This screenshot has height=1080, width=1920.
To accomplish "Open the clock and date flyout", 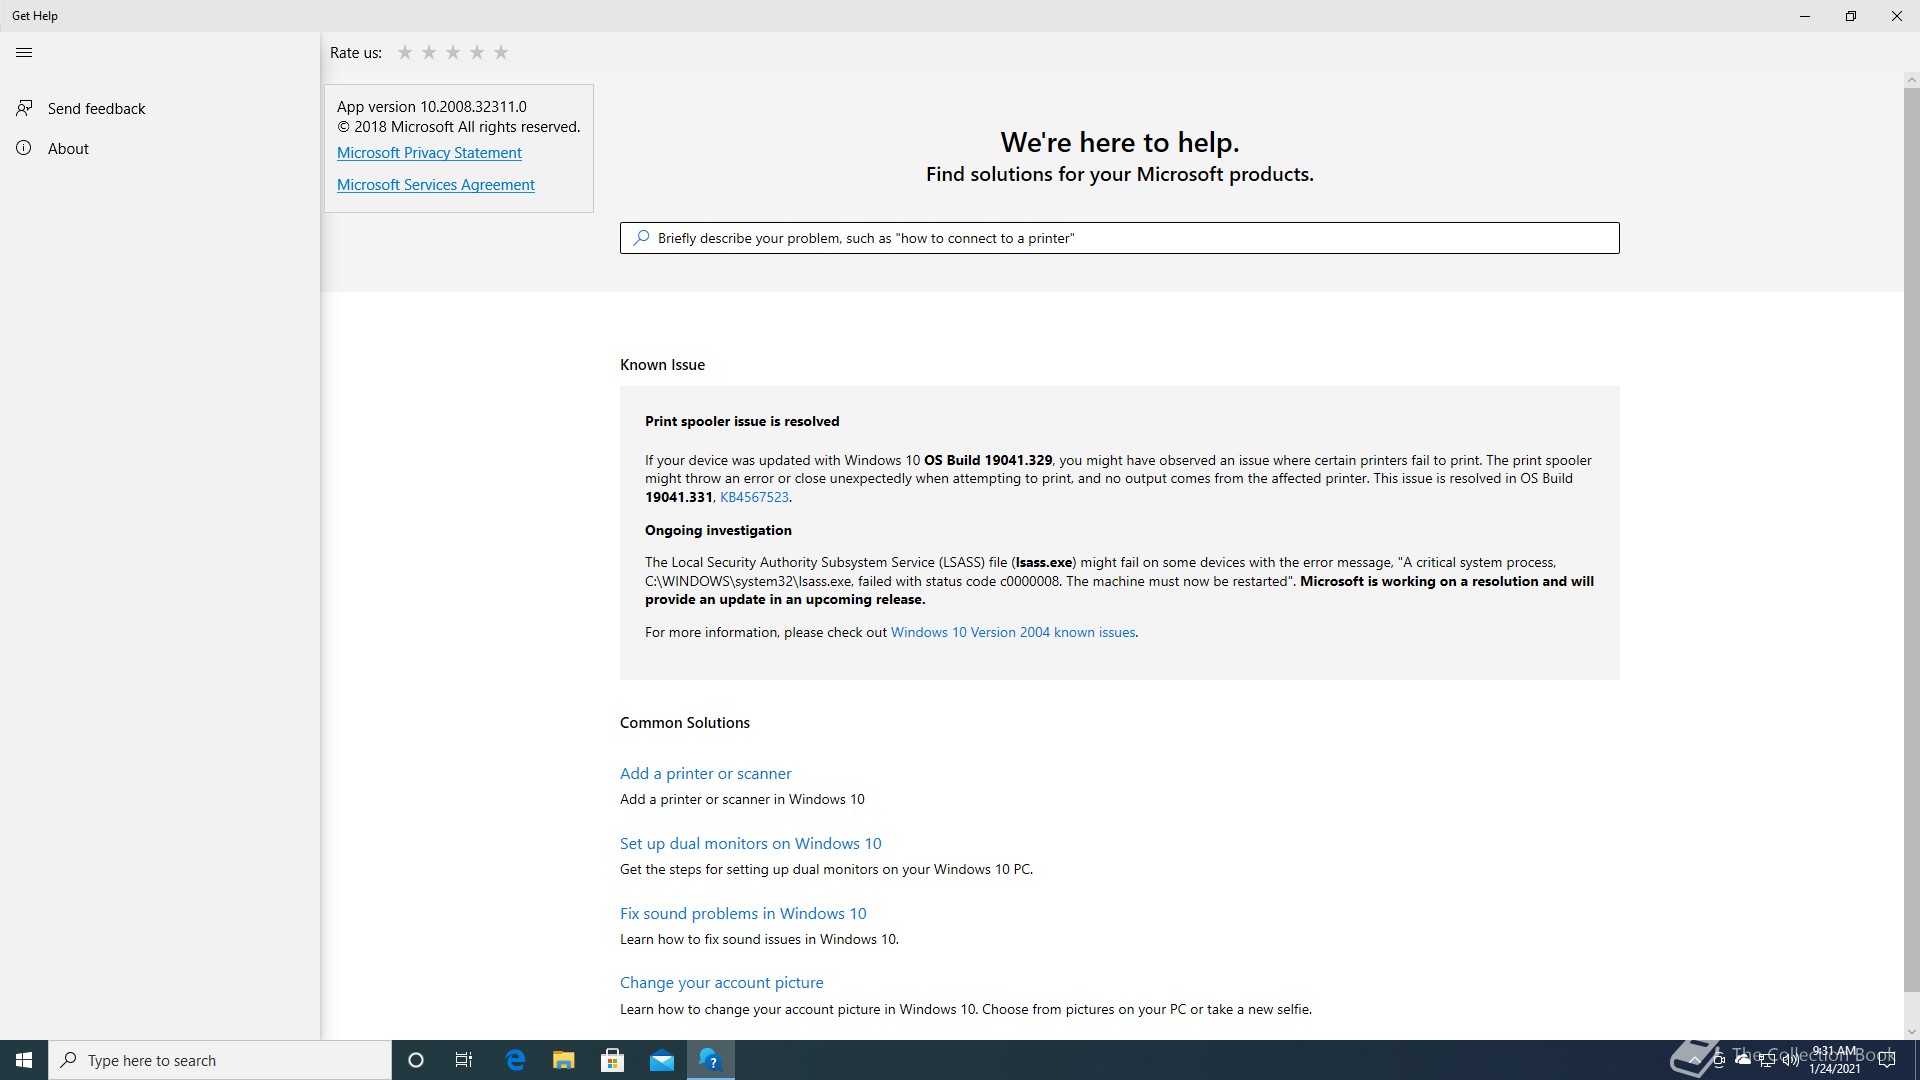I will pos(1834,1060).
